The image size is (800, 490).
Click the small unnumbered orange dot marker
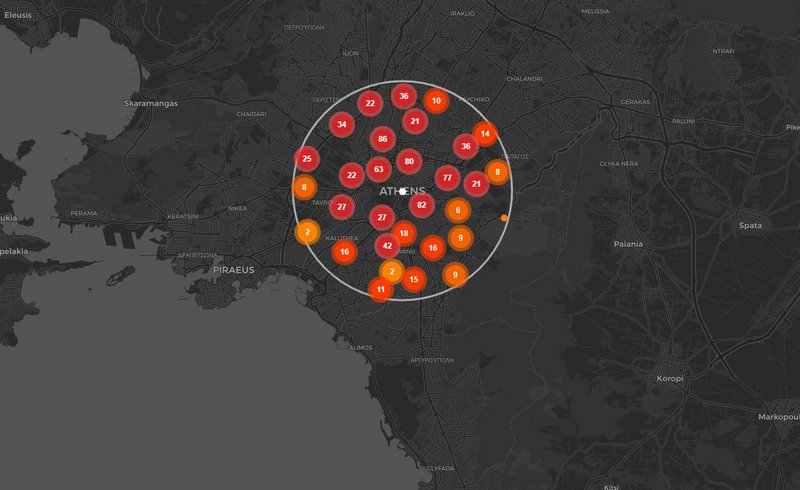504,217
